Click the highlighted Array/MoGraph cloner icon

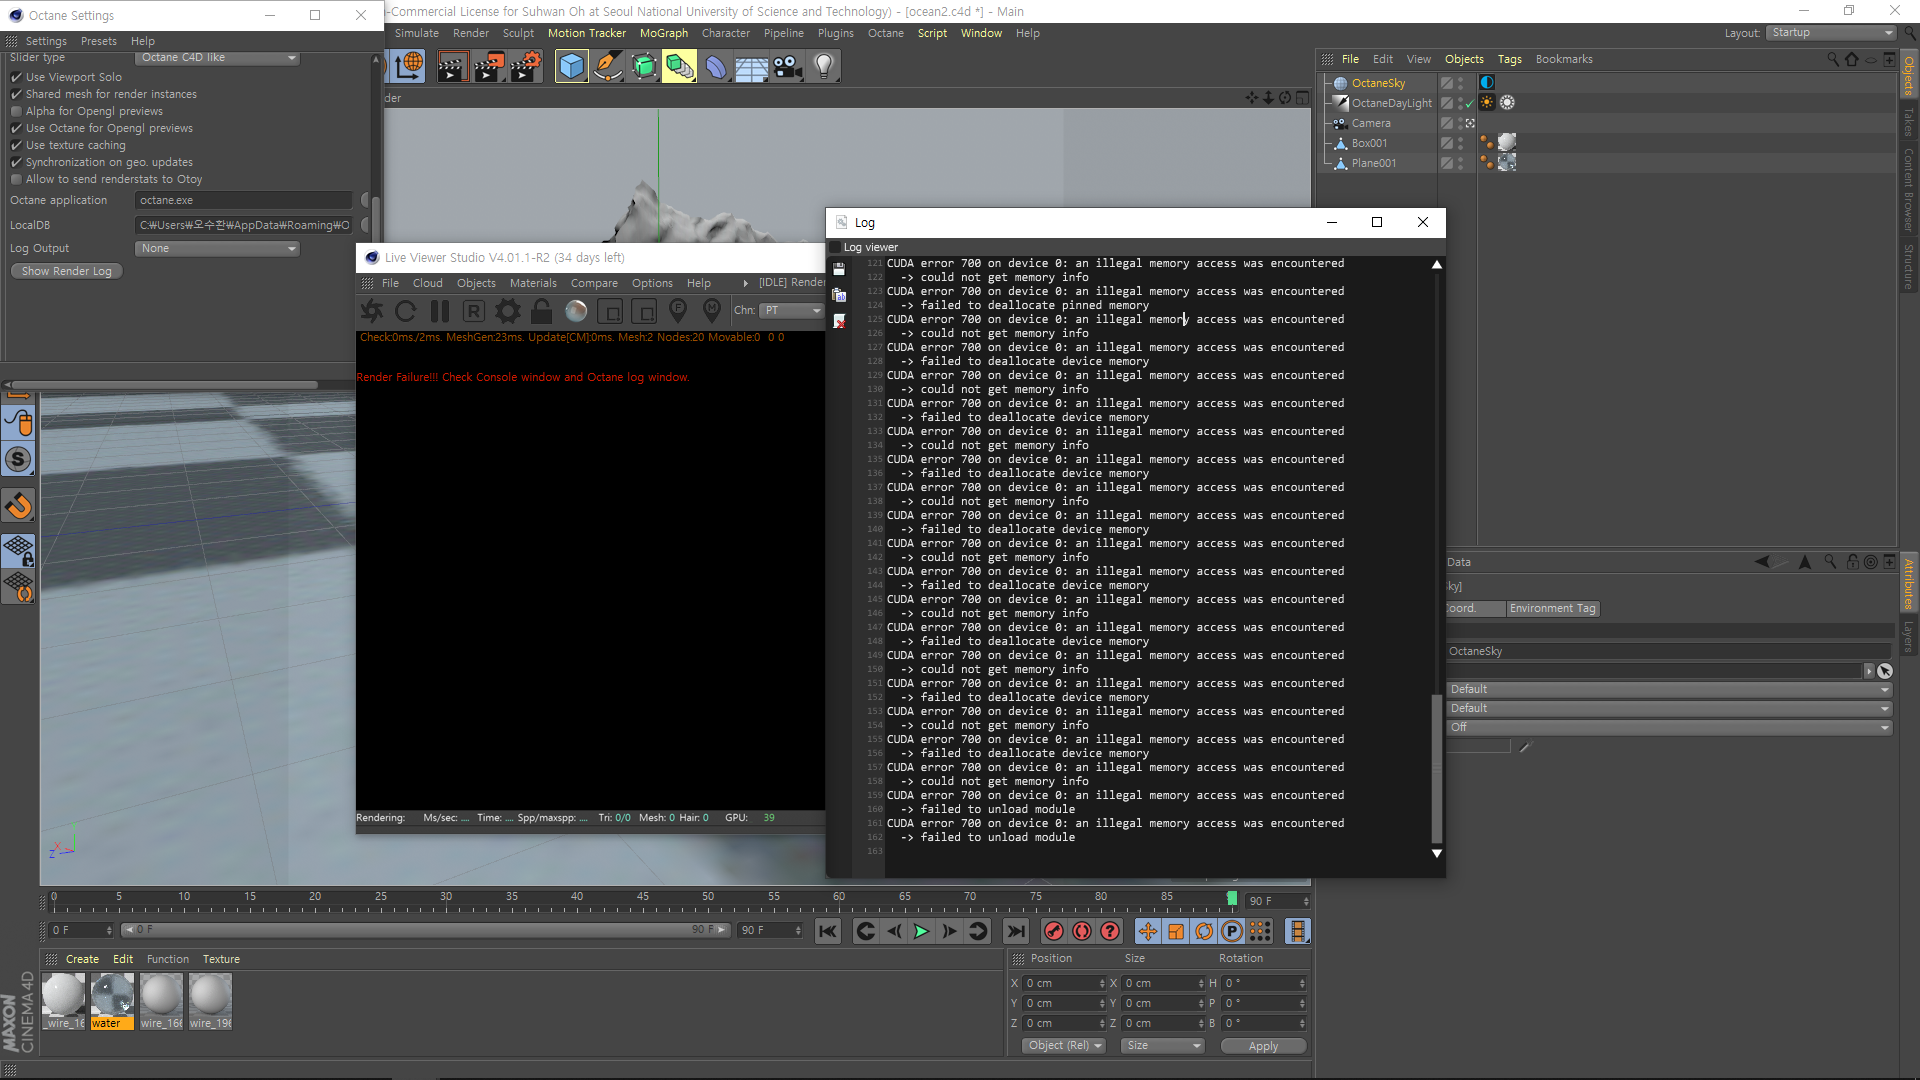click(679, 67)
